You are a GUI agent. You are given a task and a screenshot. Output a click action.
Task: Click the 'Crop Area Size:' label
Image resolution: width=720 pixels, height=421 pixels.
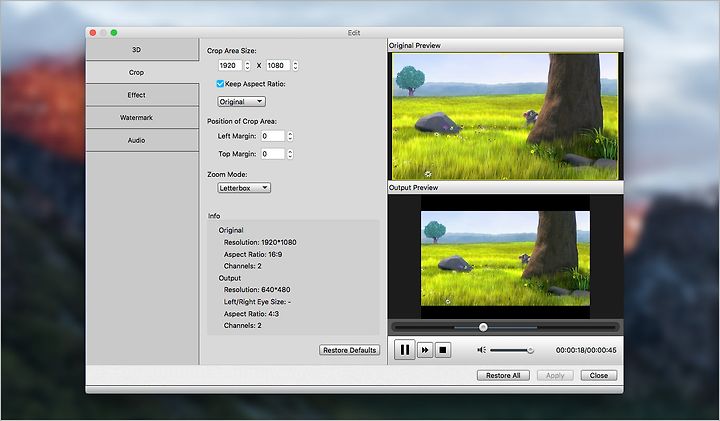[231, 51]
